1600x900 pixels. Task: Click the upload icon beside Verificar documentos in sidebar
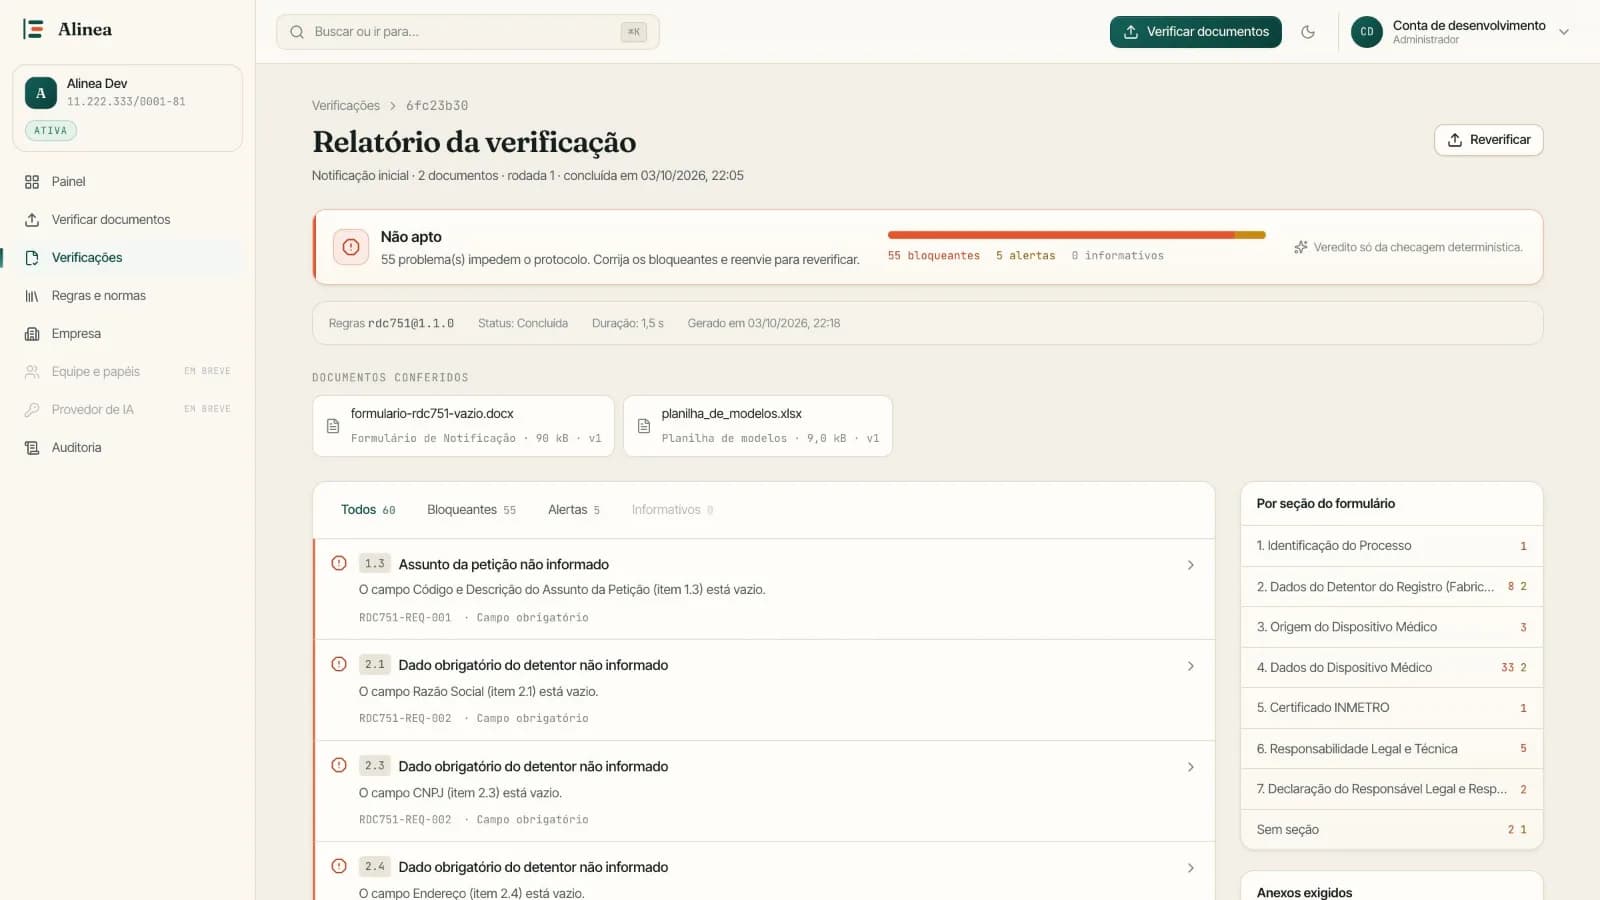(x=32, y=220)
